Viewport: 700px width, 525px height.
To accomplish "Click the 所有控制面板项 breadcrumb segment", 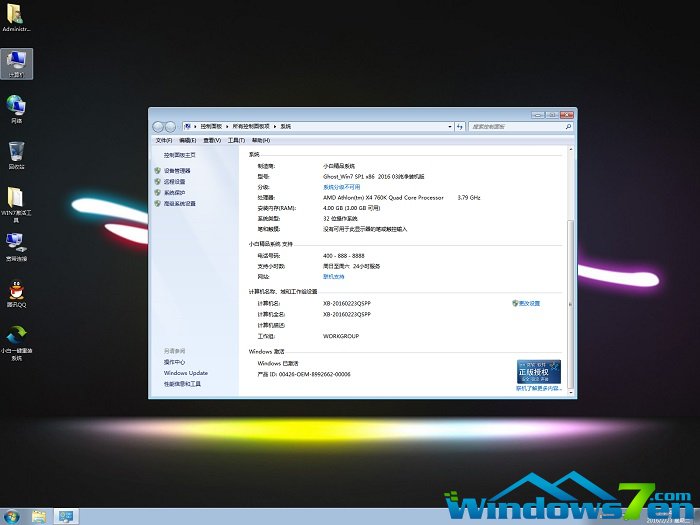I will [x=251, y=127].
